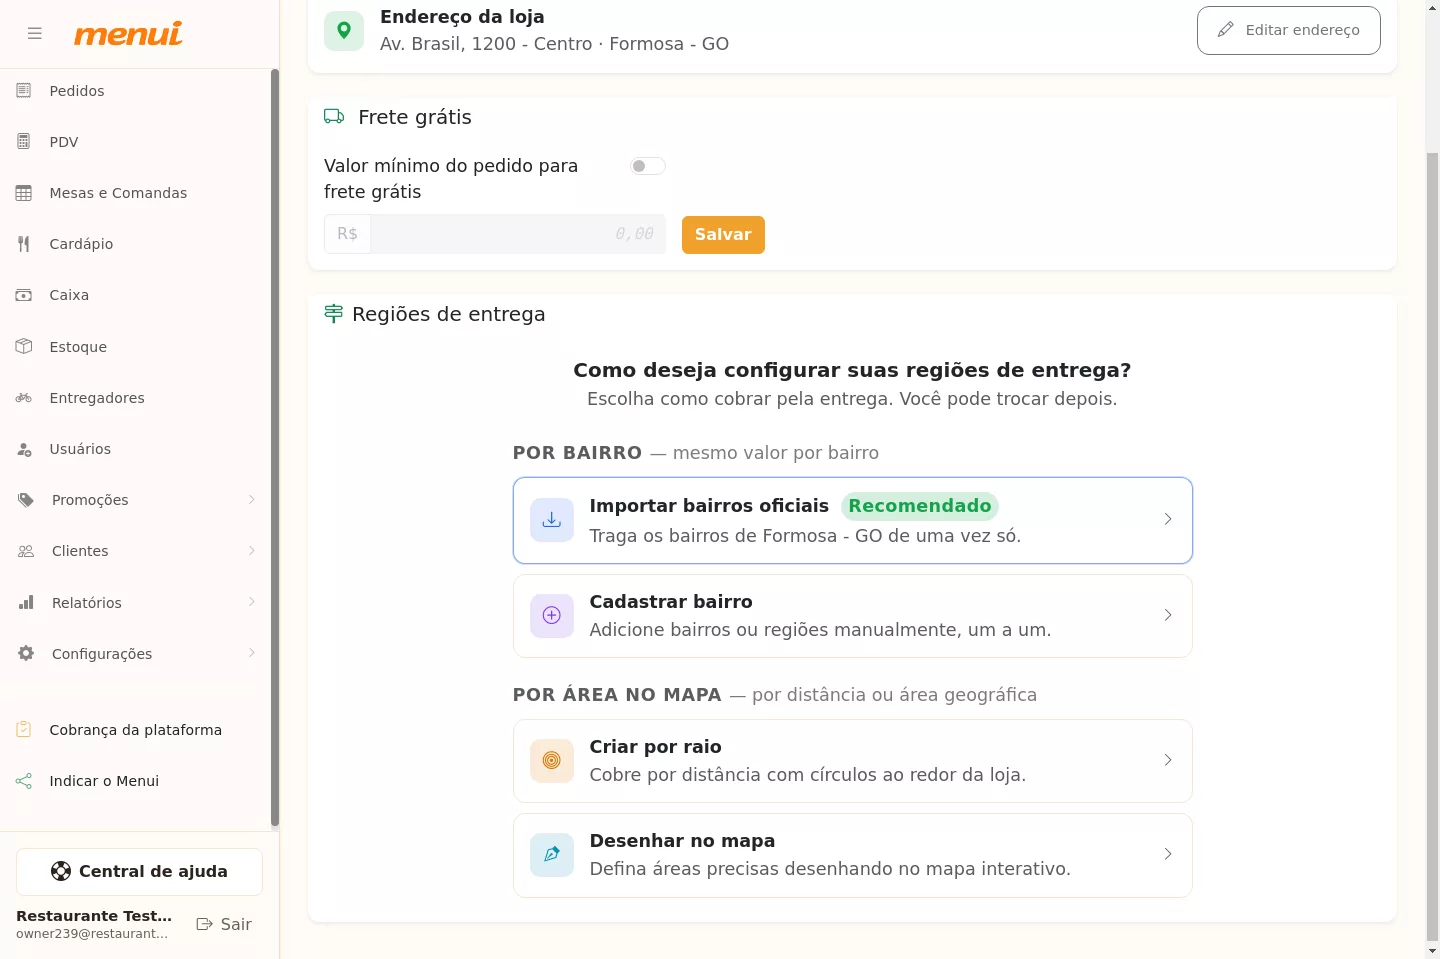This screenshot has height=959, width=1440.
Task: Click the green store location pin icon
Action: coord(344,30)
